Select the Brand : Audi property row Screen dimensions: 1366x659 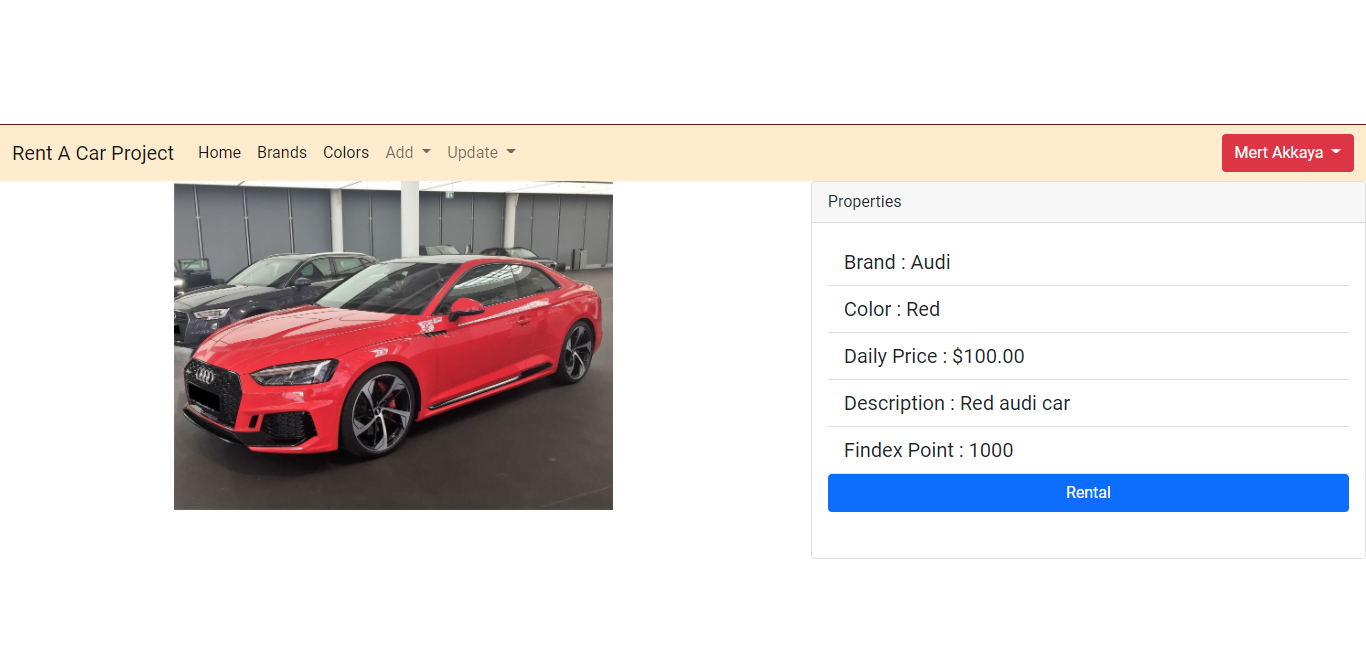897,262
